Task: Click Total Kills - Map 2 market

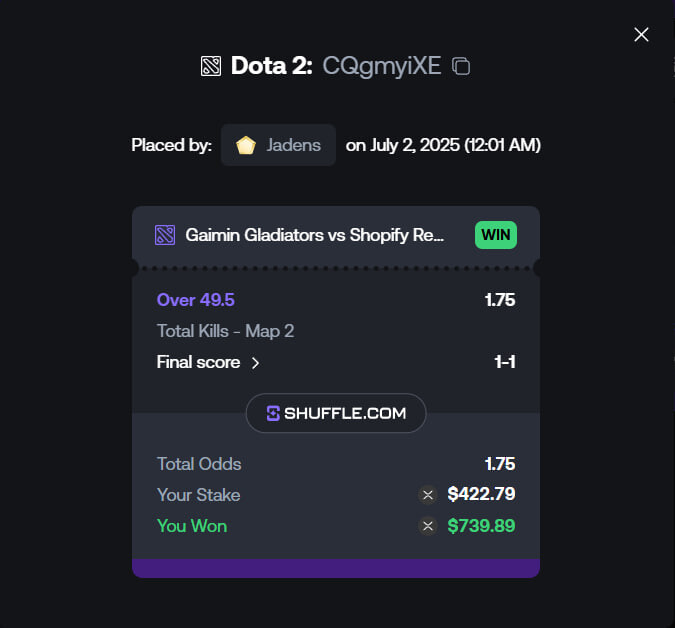Action: [x=226, y=331]
